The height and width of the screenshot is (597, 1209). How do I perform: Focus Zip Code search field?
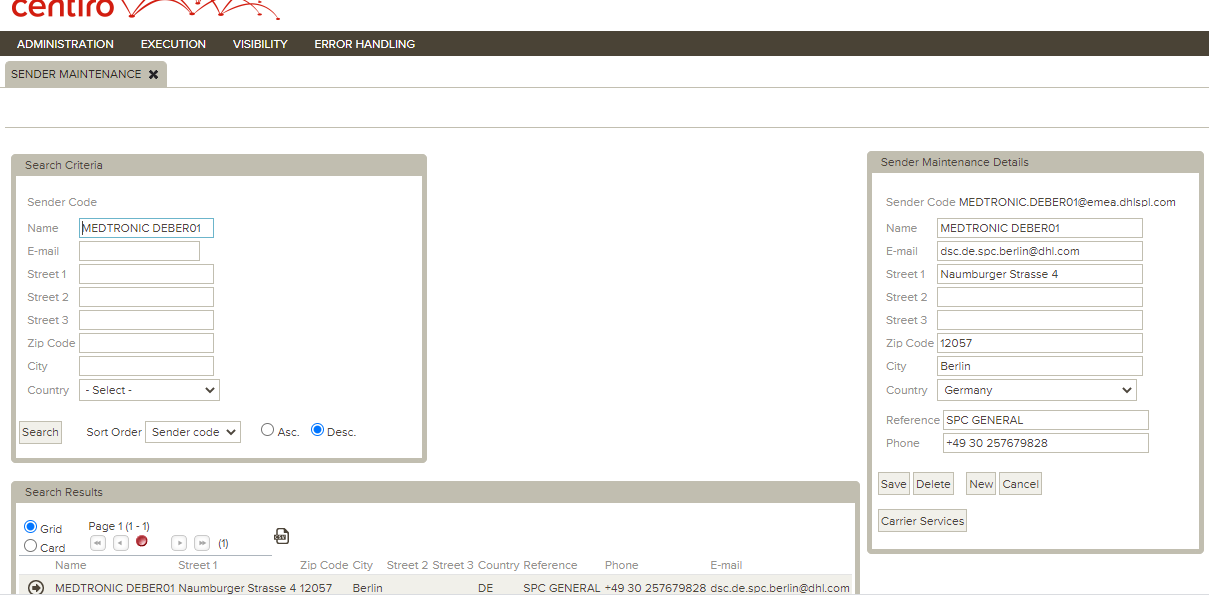pyautogui.click(x=146, y=343)
